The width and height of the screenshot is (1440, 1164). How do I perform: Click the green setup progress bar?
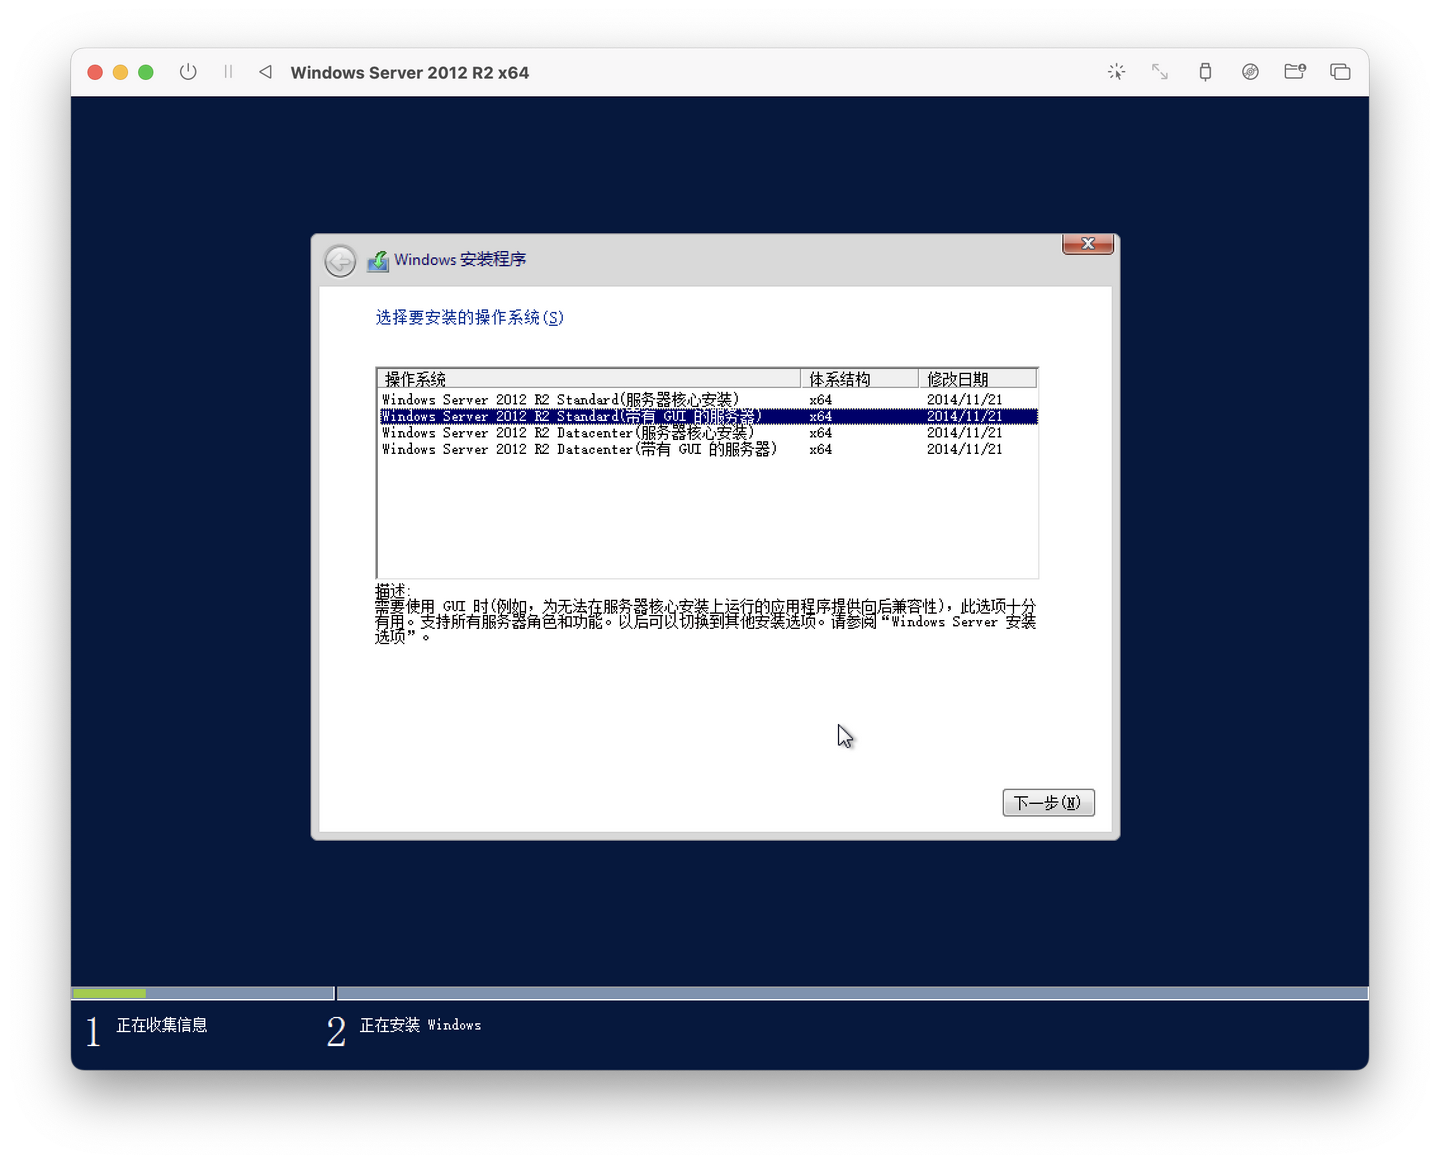tap(110, 993)
